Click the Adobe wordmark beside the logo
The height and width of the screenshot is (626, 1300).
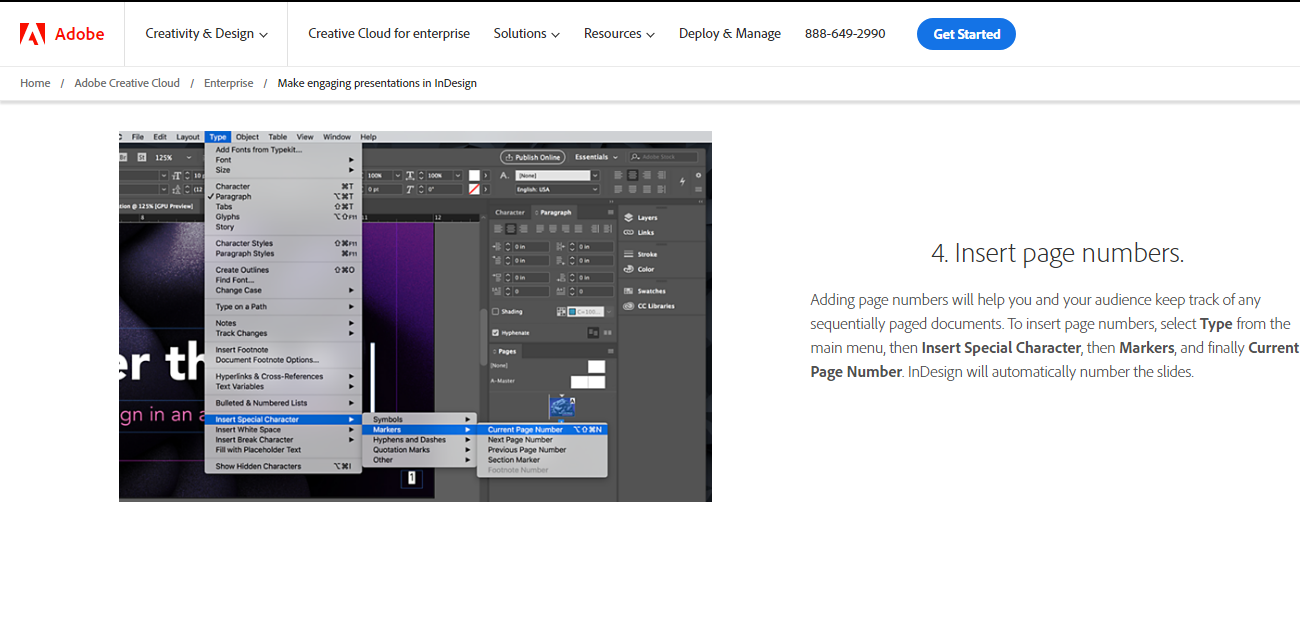(x=79, y=34)
